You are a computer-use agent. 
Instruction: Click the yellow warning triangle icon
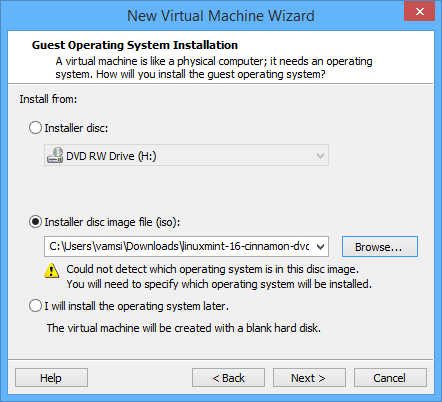(52, 270)
